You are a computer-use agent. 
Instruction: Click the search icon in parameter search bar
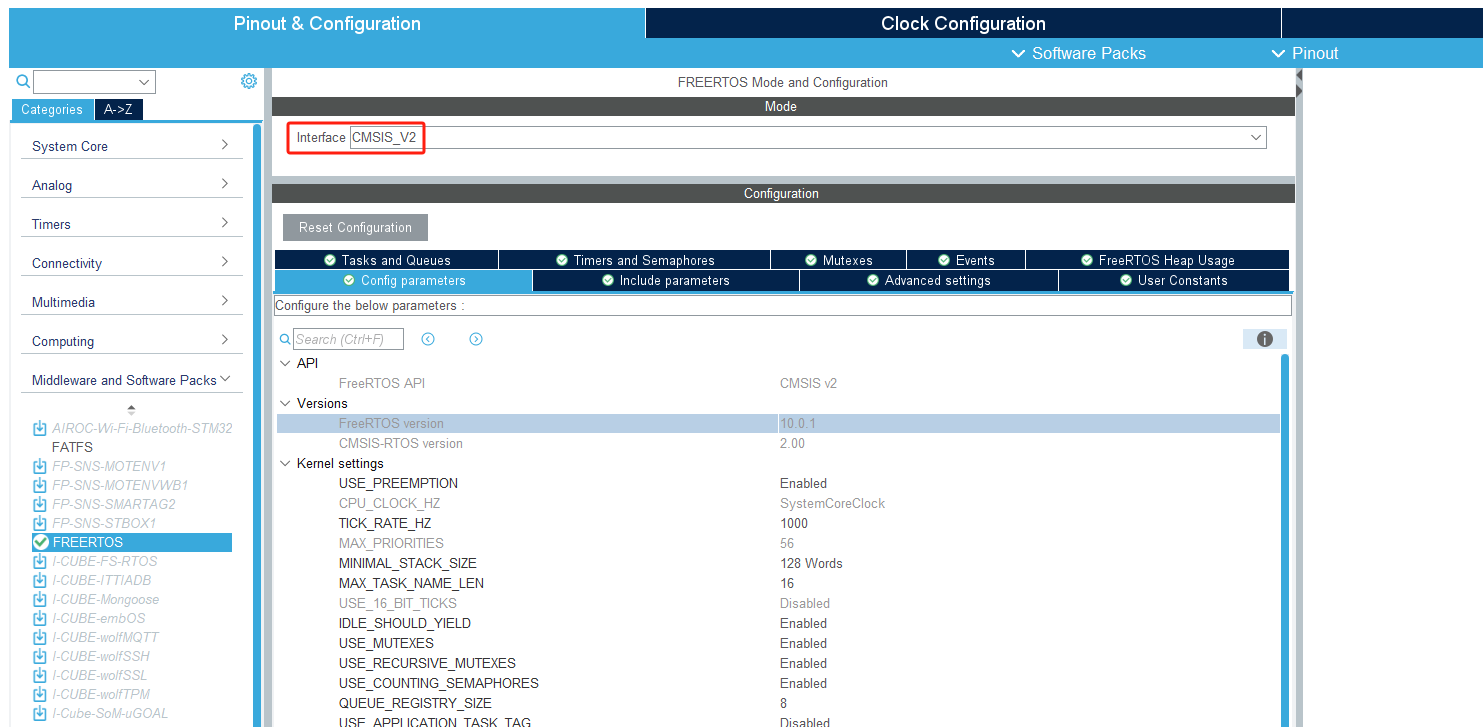pyautogui.click(x=285, y=340)
